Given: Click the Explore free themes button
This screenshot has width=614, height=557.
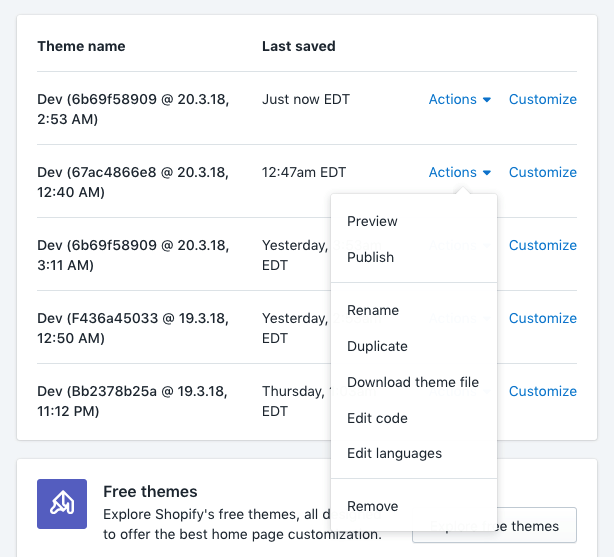Looking at the screenshot, I should click(x=495, y=526).
